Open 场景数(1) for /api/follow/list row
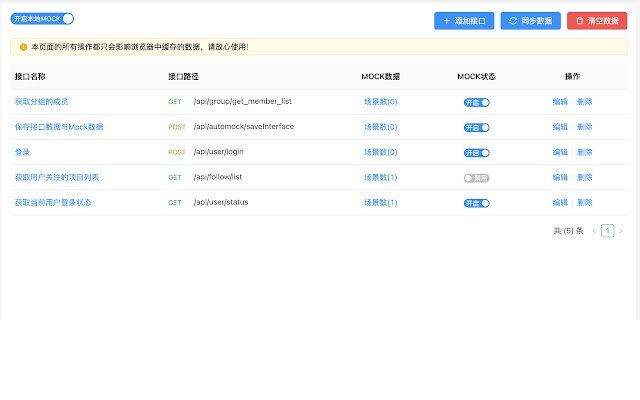Viewport: 640px width, 400px height. pos(380,178)
